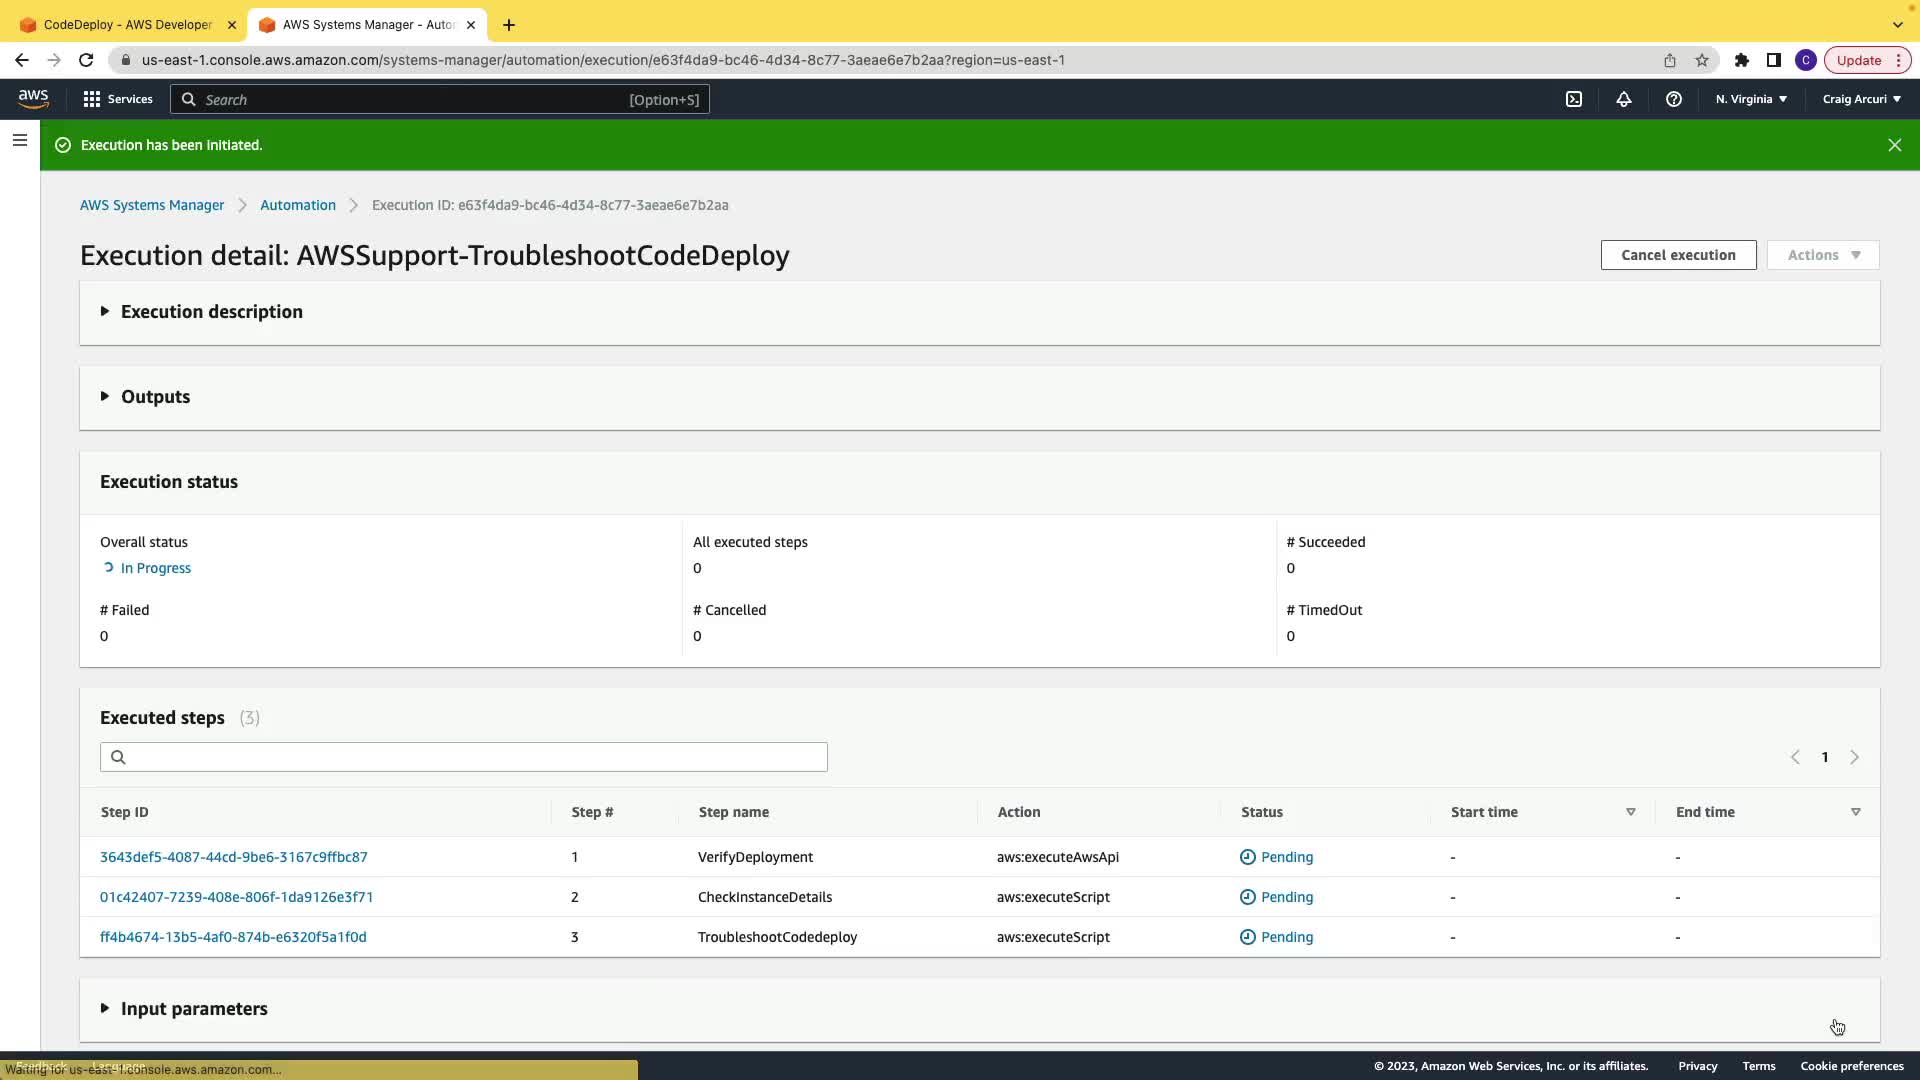Open the VerifyDeployment step ID link
This screenshot has width=1920, height=1080.
coord(234,857)
